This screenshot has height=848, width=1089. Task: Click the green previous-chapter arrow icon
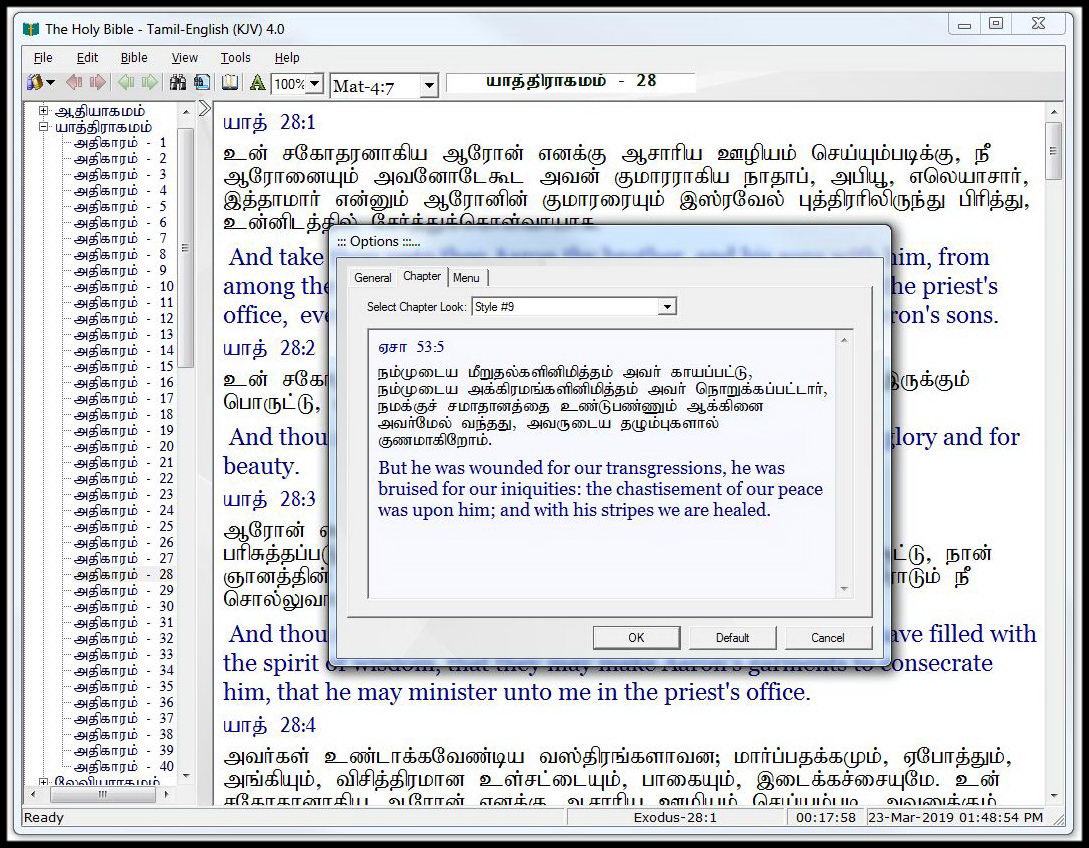point(126,83)
